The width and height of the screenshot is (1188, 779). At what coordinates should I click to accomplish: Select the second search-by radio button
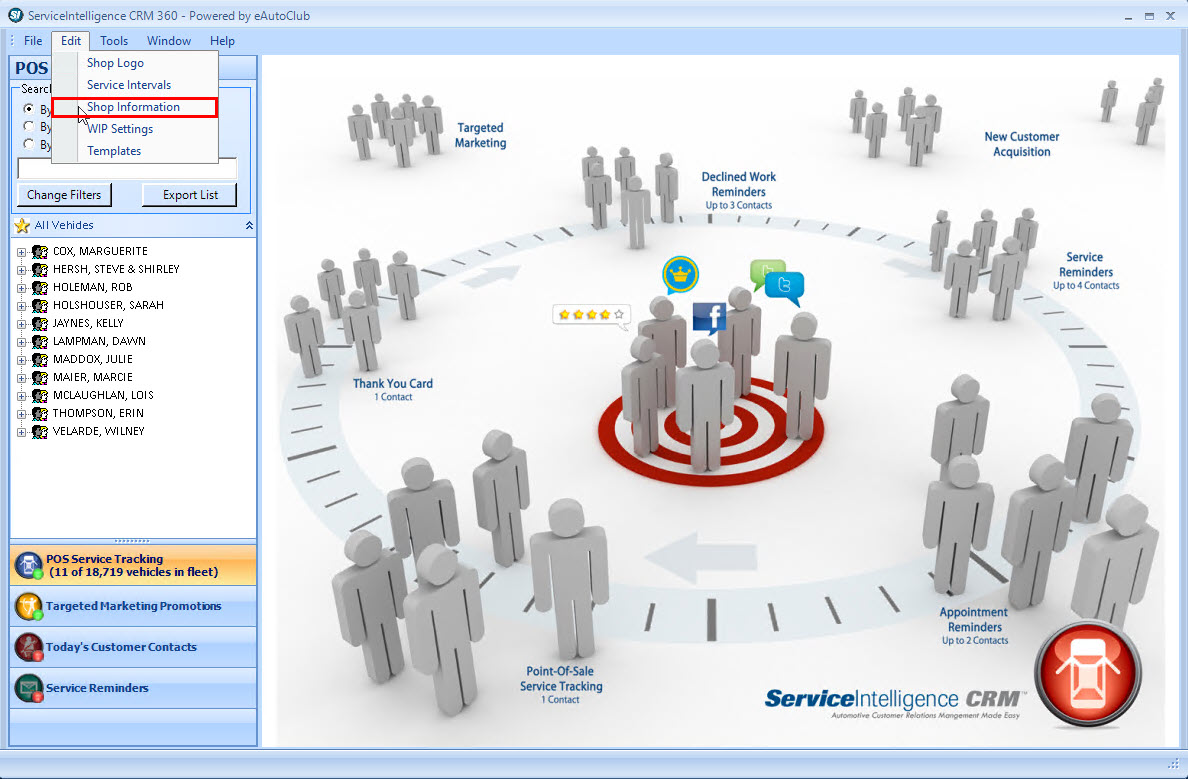click(x=29, y=126)
